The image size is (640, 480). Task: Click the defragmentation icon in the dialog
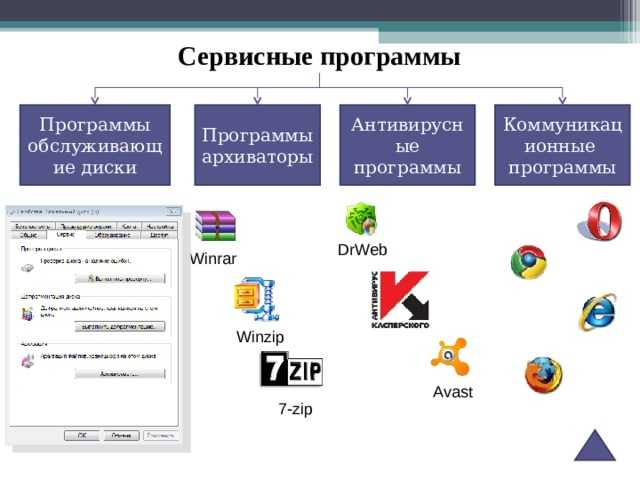pos(27,314)
